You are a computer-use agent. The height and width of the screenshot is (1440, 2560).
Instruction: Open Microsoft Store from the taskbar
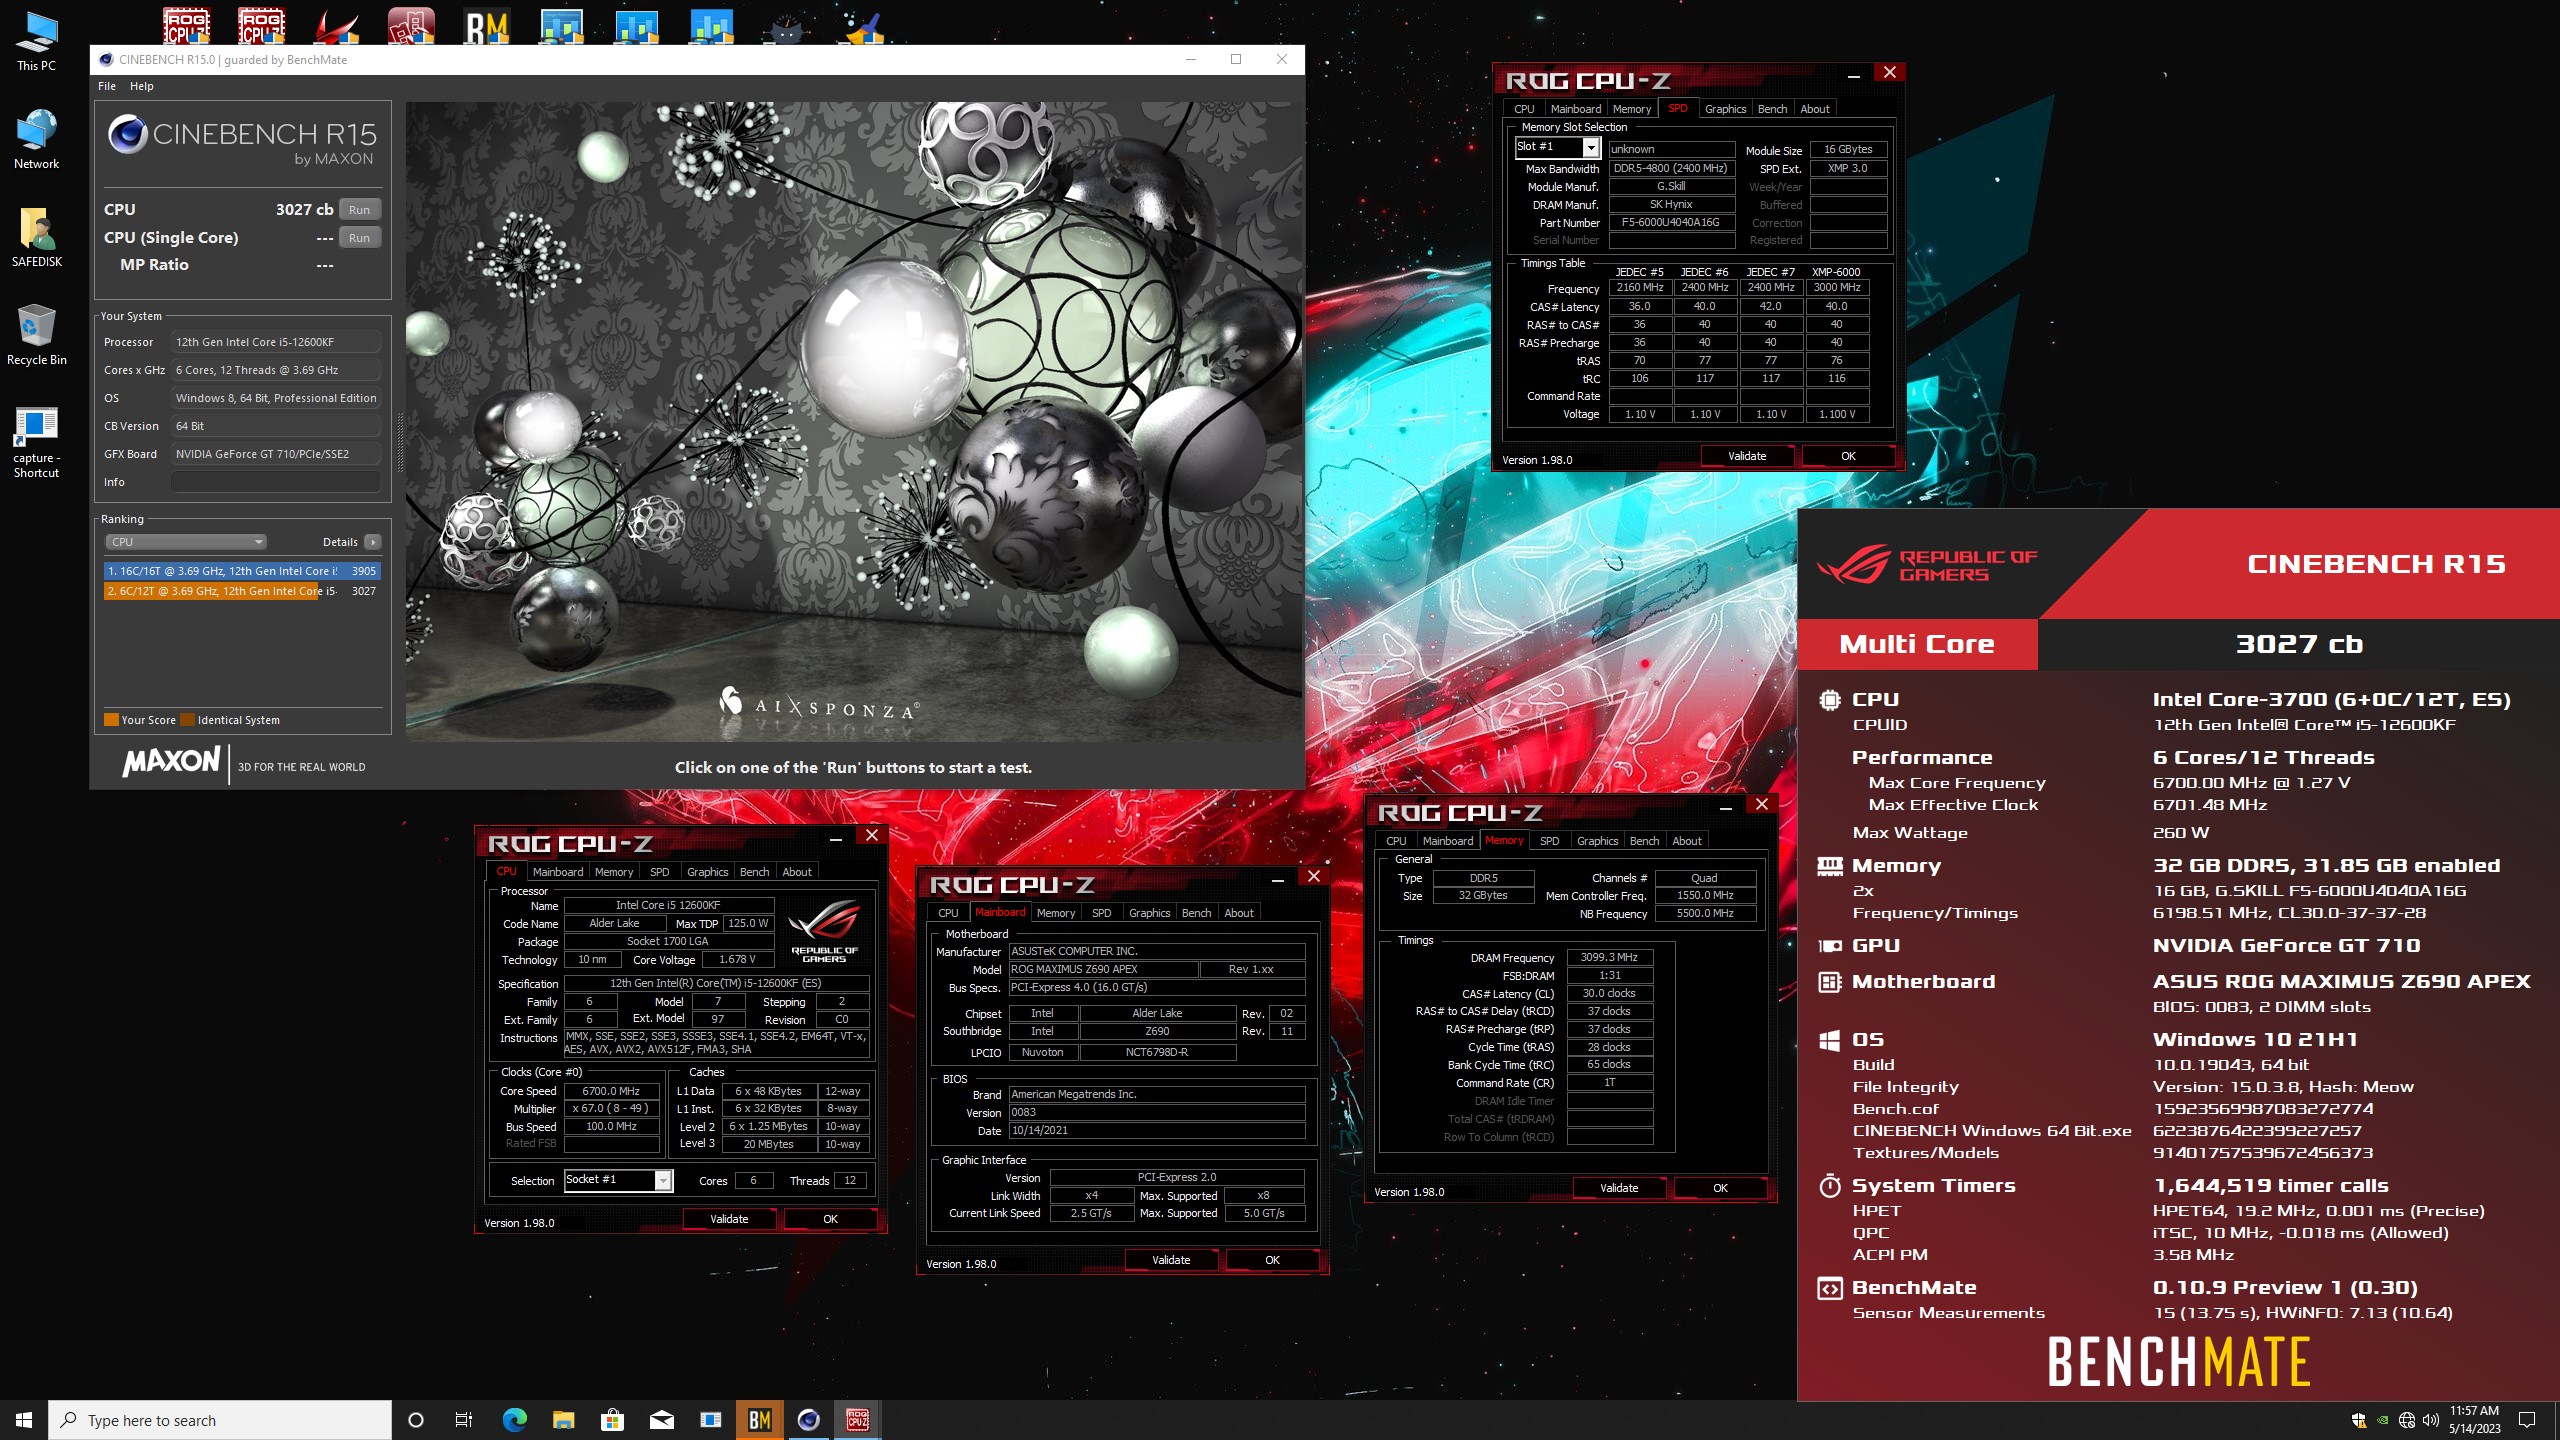[612, 1420]
